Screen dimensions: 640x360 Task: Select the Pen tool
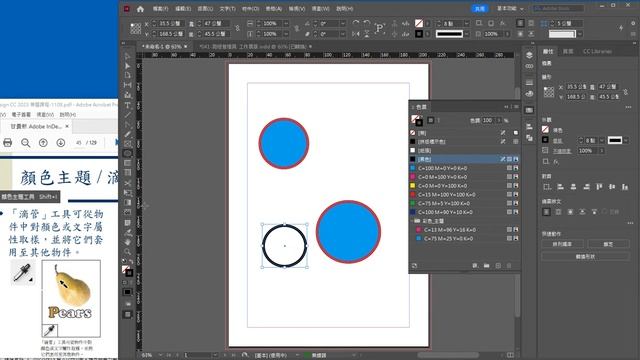pyautogui.click(x=127, y=124)
